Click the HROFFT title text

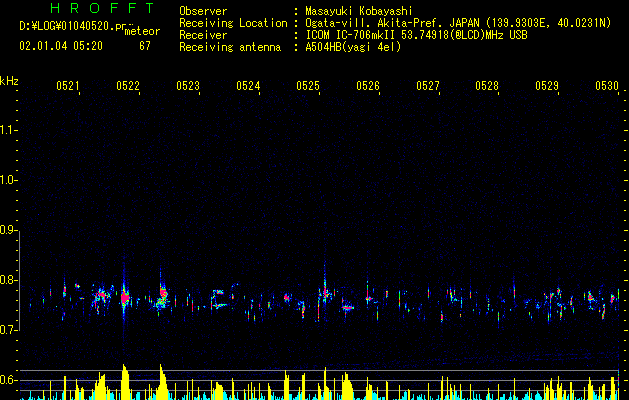[x=103, y=8]
